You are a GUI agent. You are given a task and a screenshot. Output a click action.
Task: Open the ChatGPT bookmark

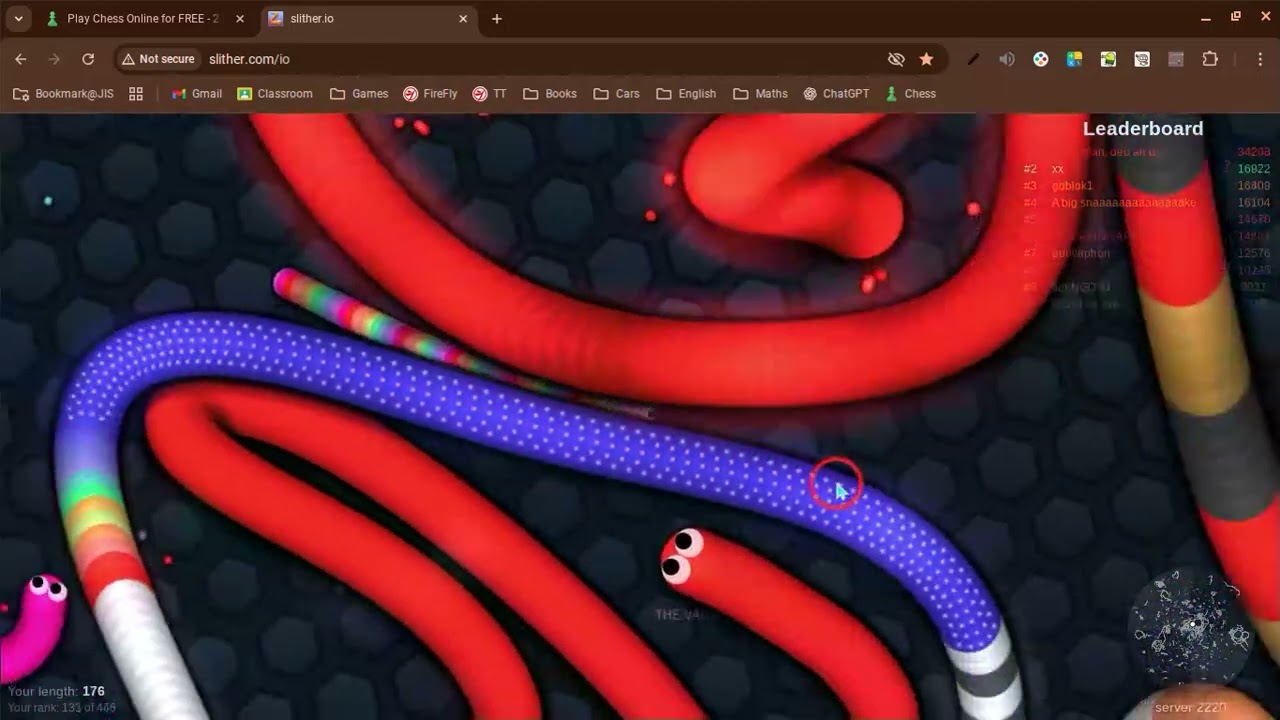coord(835,94)
